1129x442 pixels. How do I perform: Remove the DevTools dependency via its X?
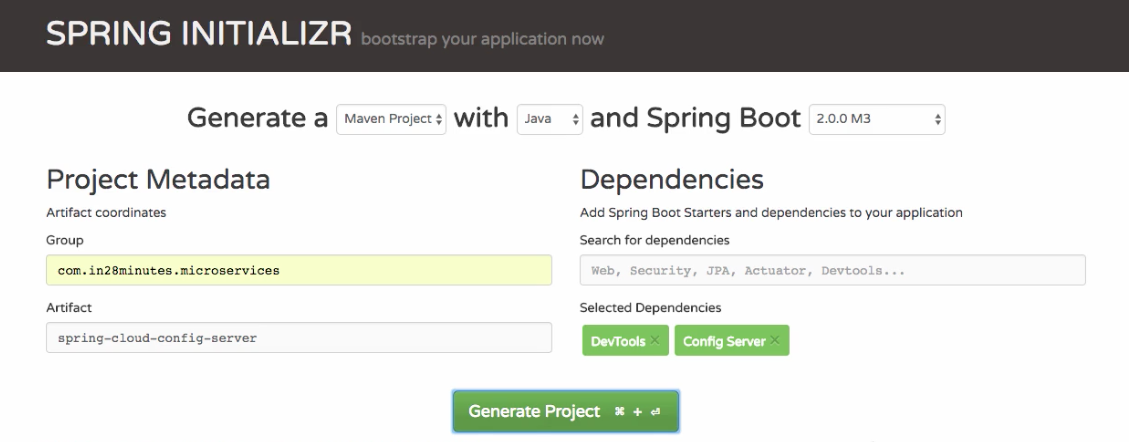pyautogui.click(x=655, y=340)
